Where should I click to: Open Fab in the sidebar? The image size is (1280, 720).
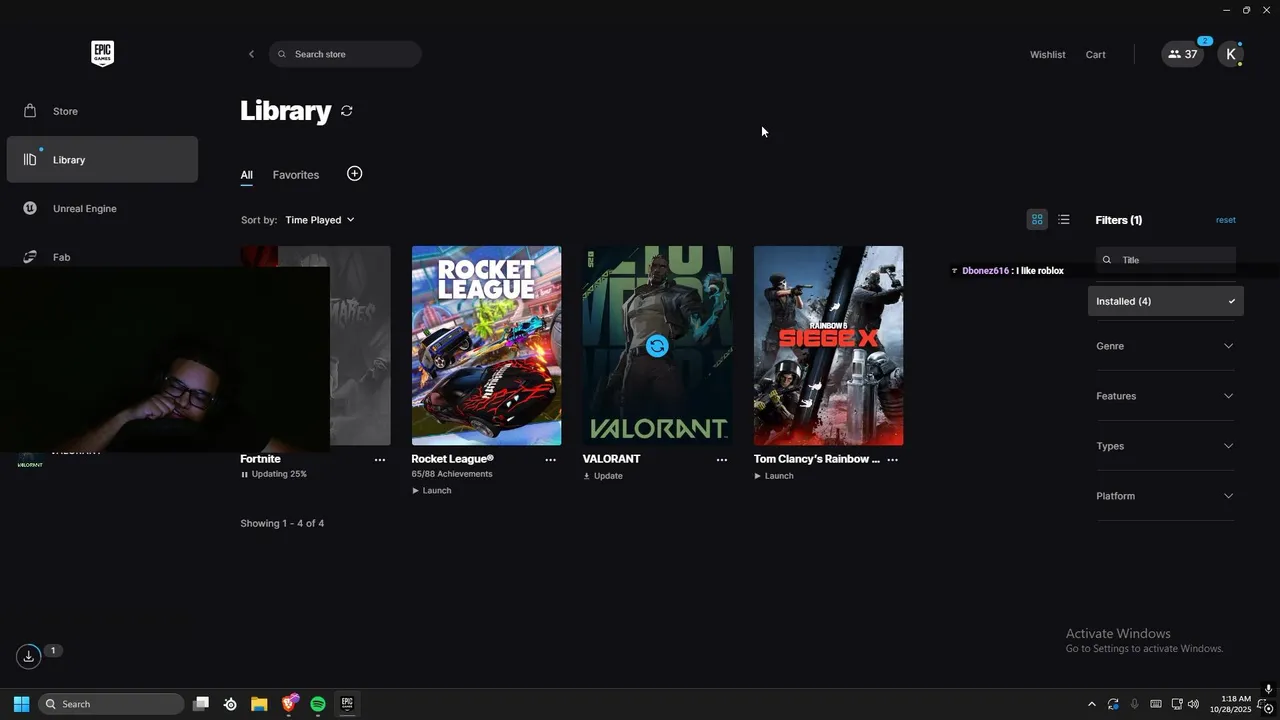pyautogui.click(x=102, y=257)
